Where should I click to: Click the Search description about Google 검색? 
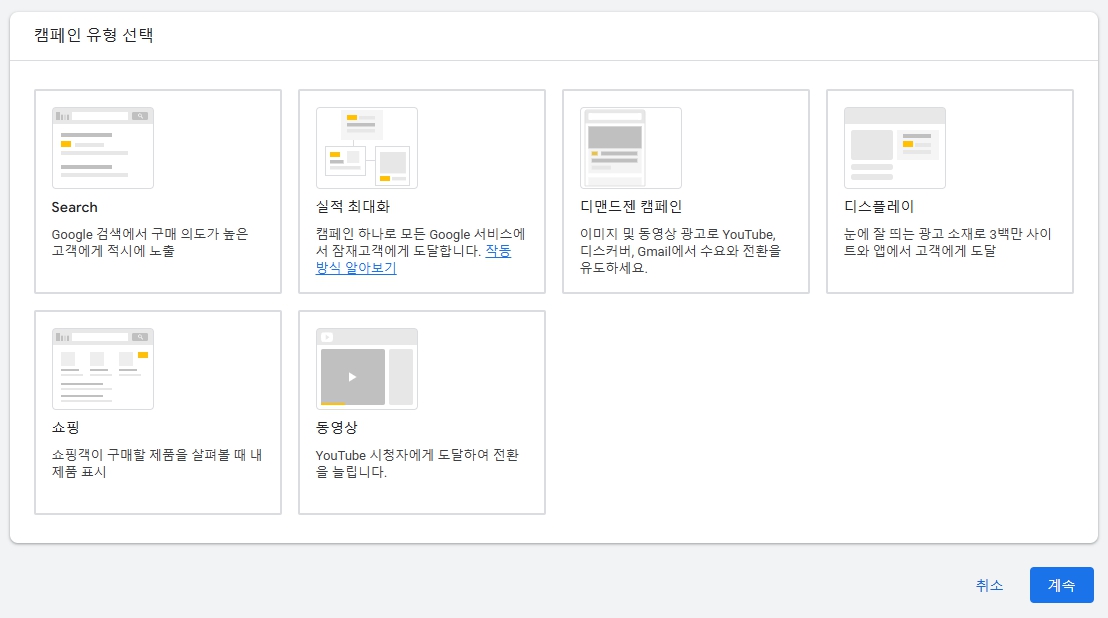tap(150, 242)
